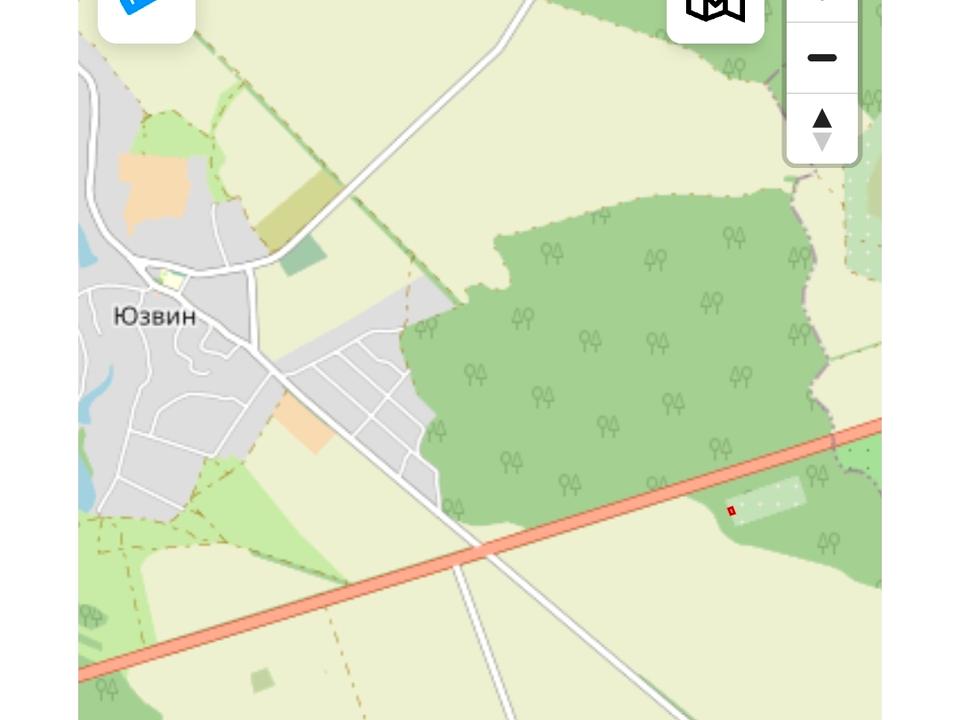
Task: Click the Юзвин village label
Action: [x=155, y=317]
